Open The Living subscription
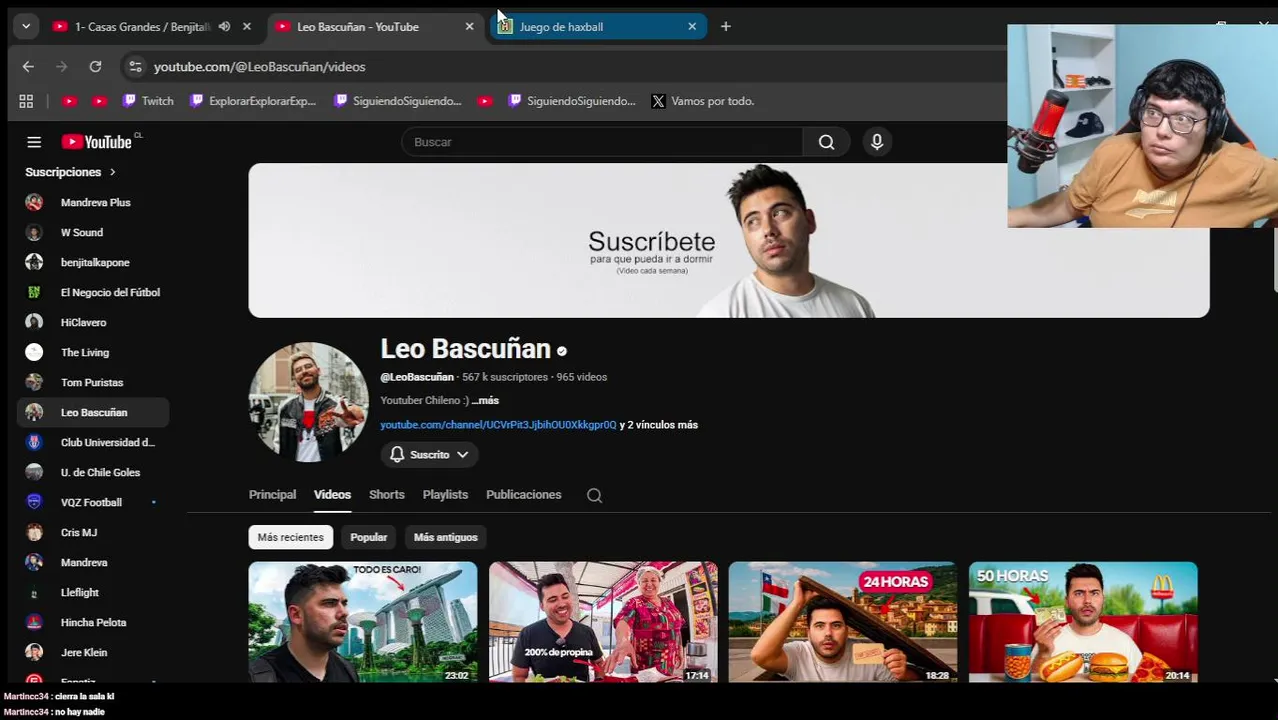The width and height of the screenshot is (1278, 720). (x=93, y=352)
